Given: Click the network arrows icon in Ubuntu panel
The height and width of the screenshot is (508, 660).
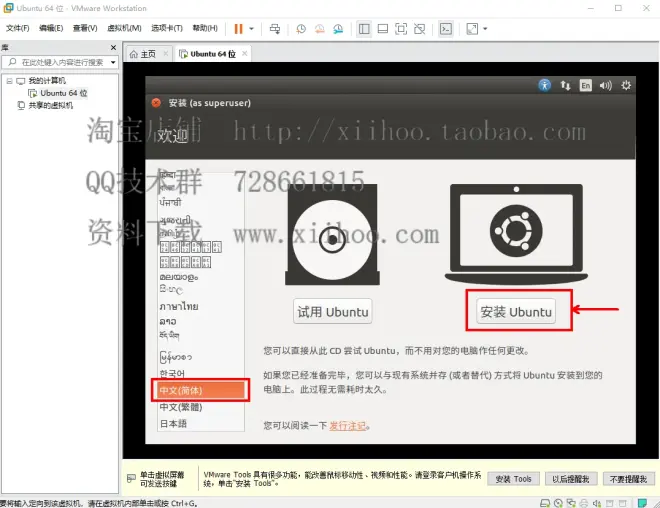Looking at the screenshot, I should point(565,86).
